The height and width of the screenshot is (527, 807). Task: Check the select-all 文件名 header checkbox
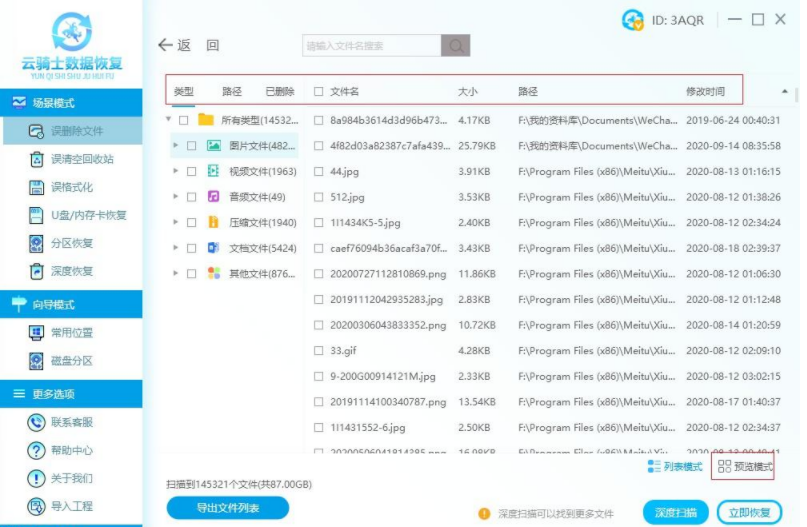pyautogui.click(x=319, y=92)
